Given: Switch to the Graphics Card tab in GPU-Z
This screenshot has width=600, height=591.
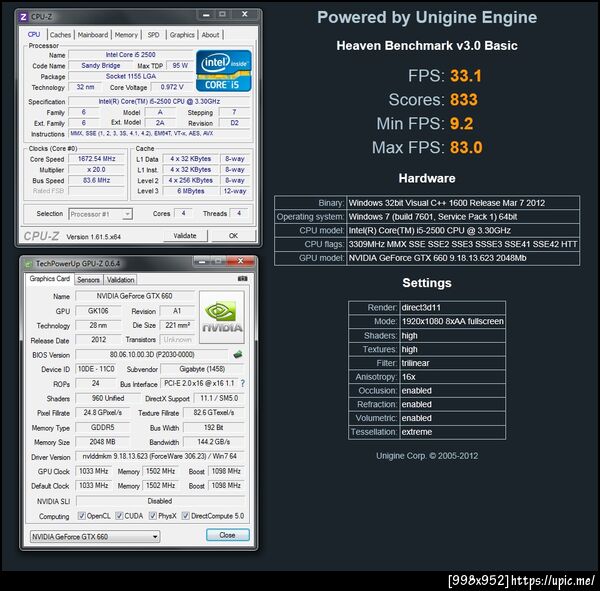Looking at the screenshot, I should click(x=49, y=279).
